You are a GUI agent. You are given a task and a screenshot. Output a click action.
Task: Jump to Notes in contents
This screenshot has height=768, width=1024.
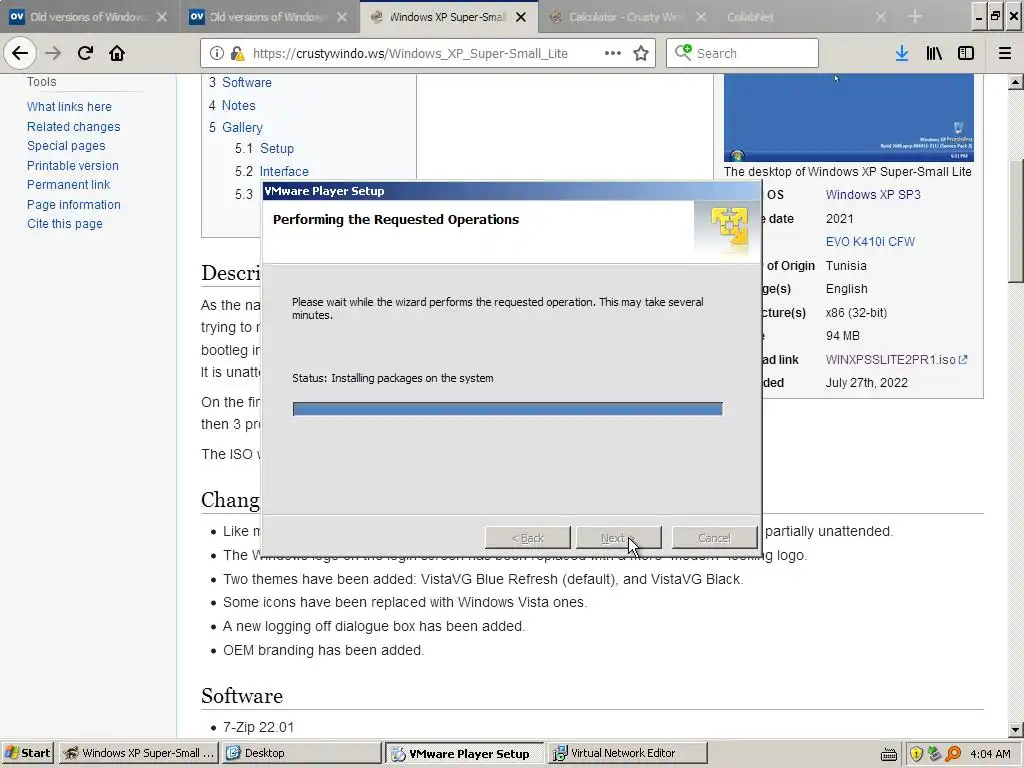point(238,105)
